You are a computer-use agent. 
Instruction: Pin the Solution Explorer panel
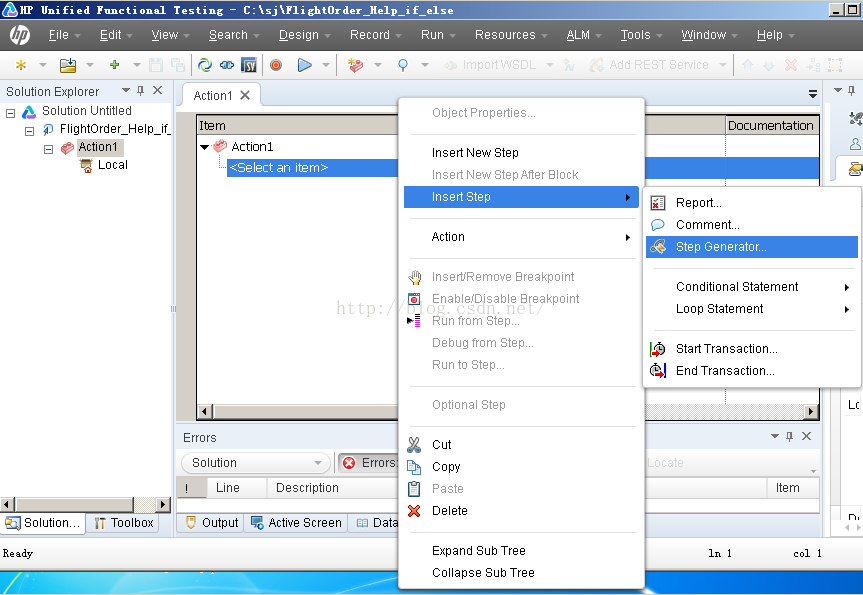pyautogui.click(x=141, y=90)
